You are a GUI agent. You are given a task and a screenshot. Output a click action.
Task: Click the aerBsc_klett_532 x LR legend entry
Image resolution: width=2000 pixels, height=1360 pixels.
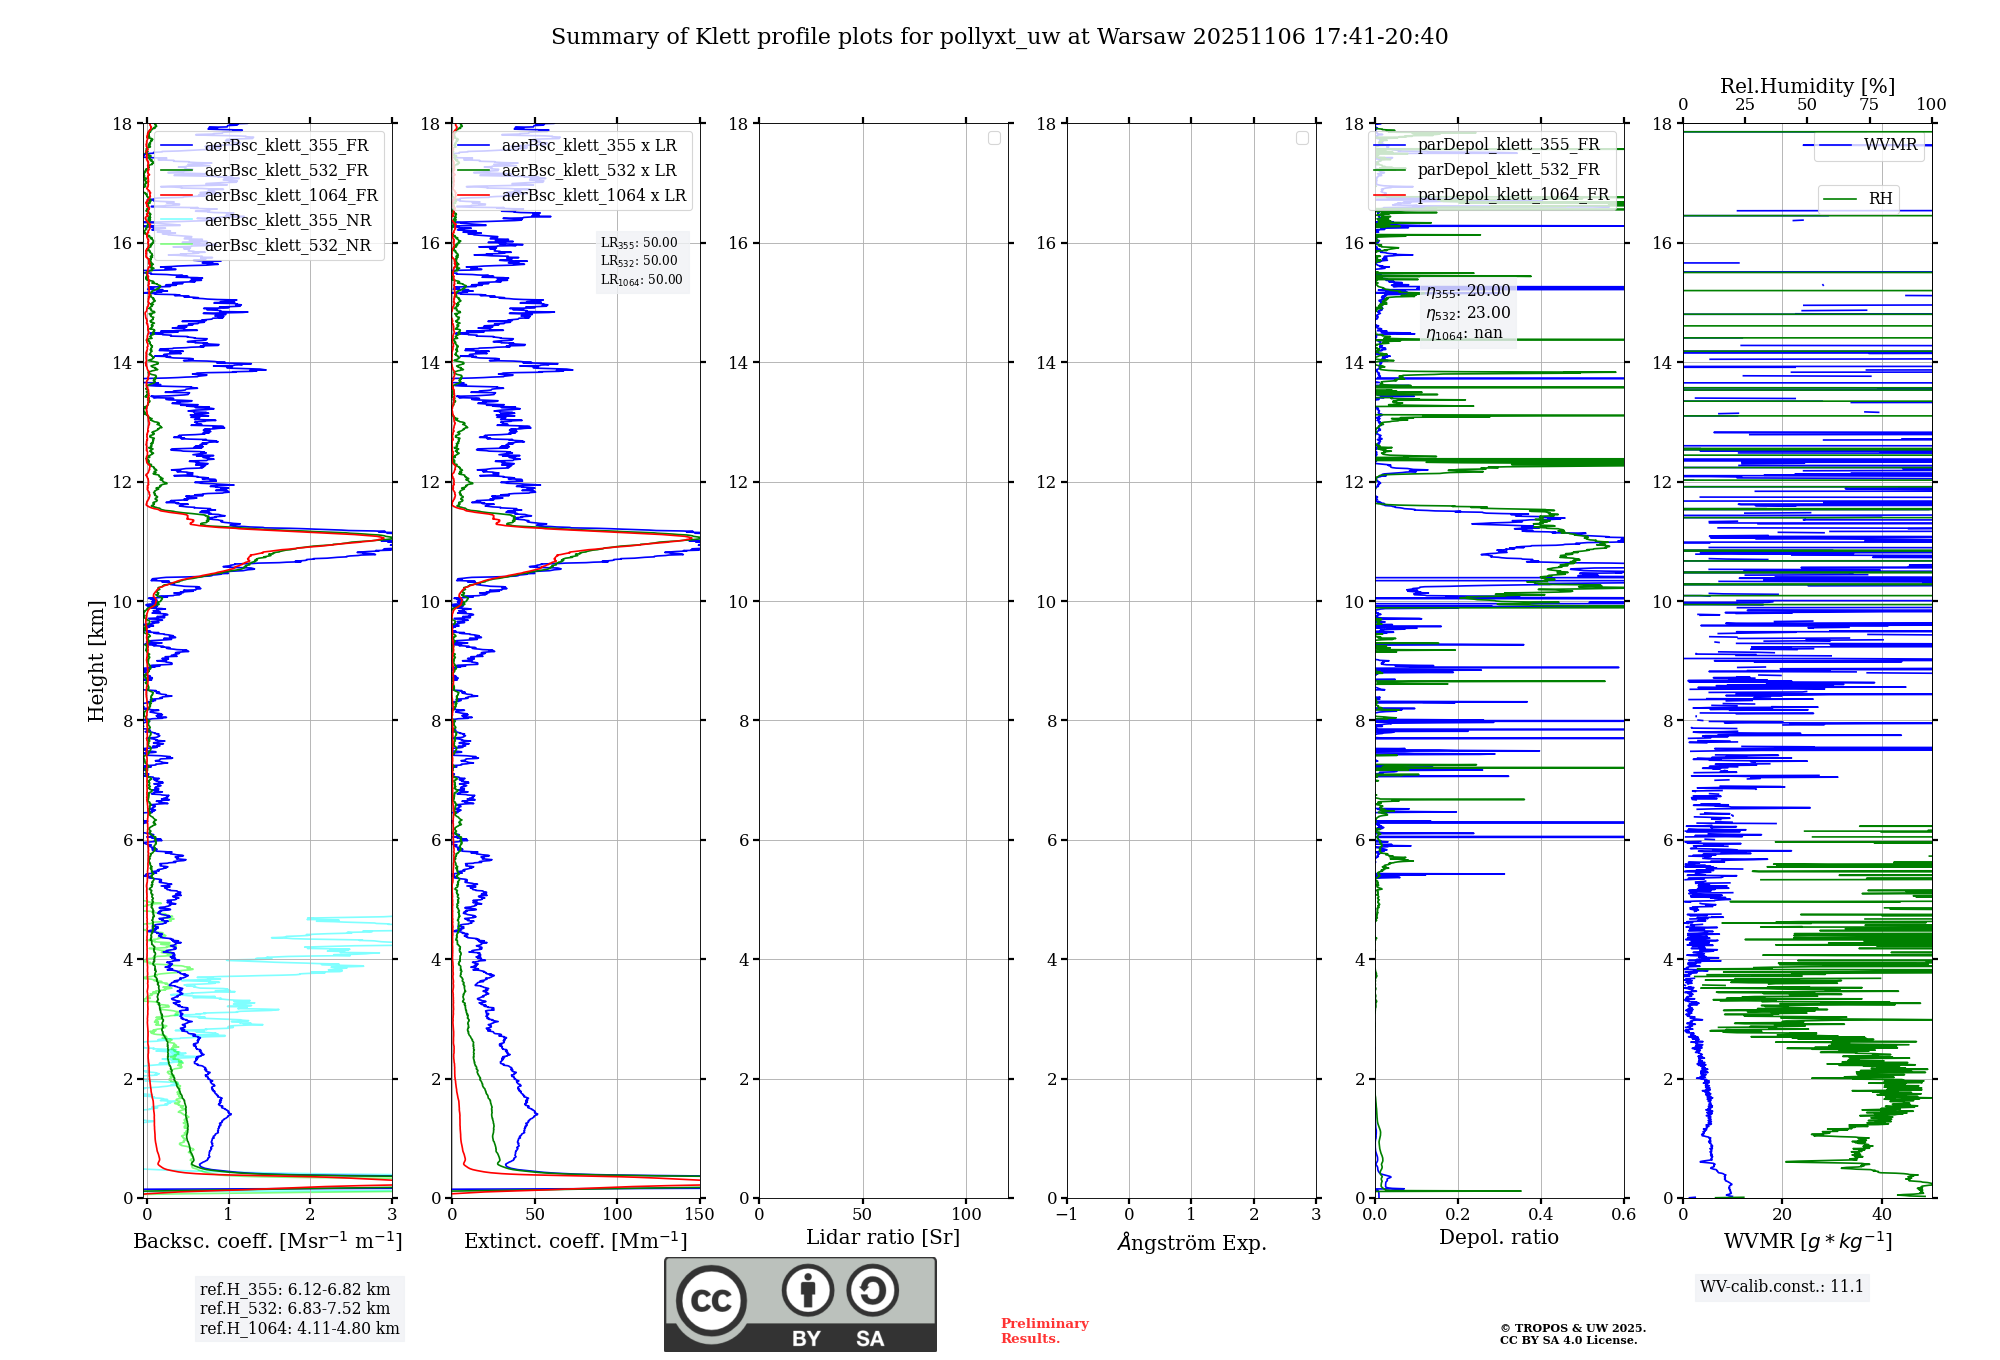[588, 170]
